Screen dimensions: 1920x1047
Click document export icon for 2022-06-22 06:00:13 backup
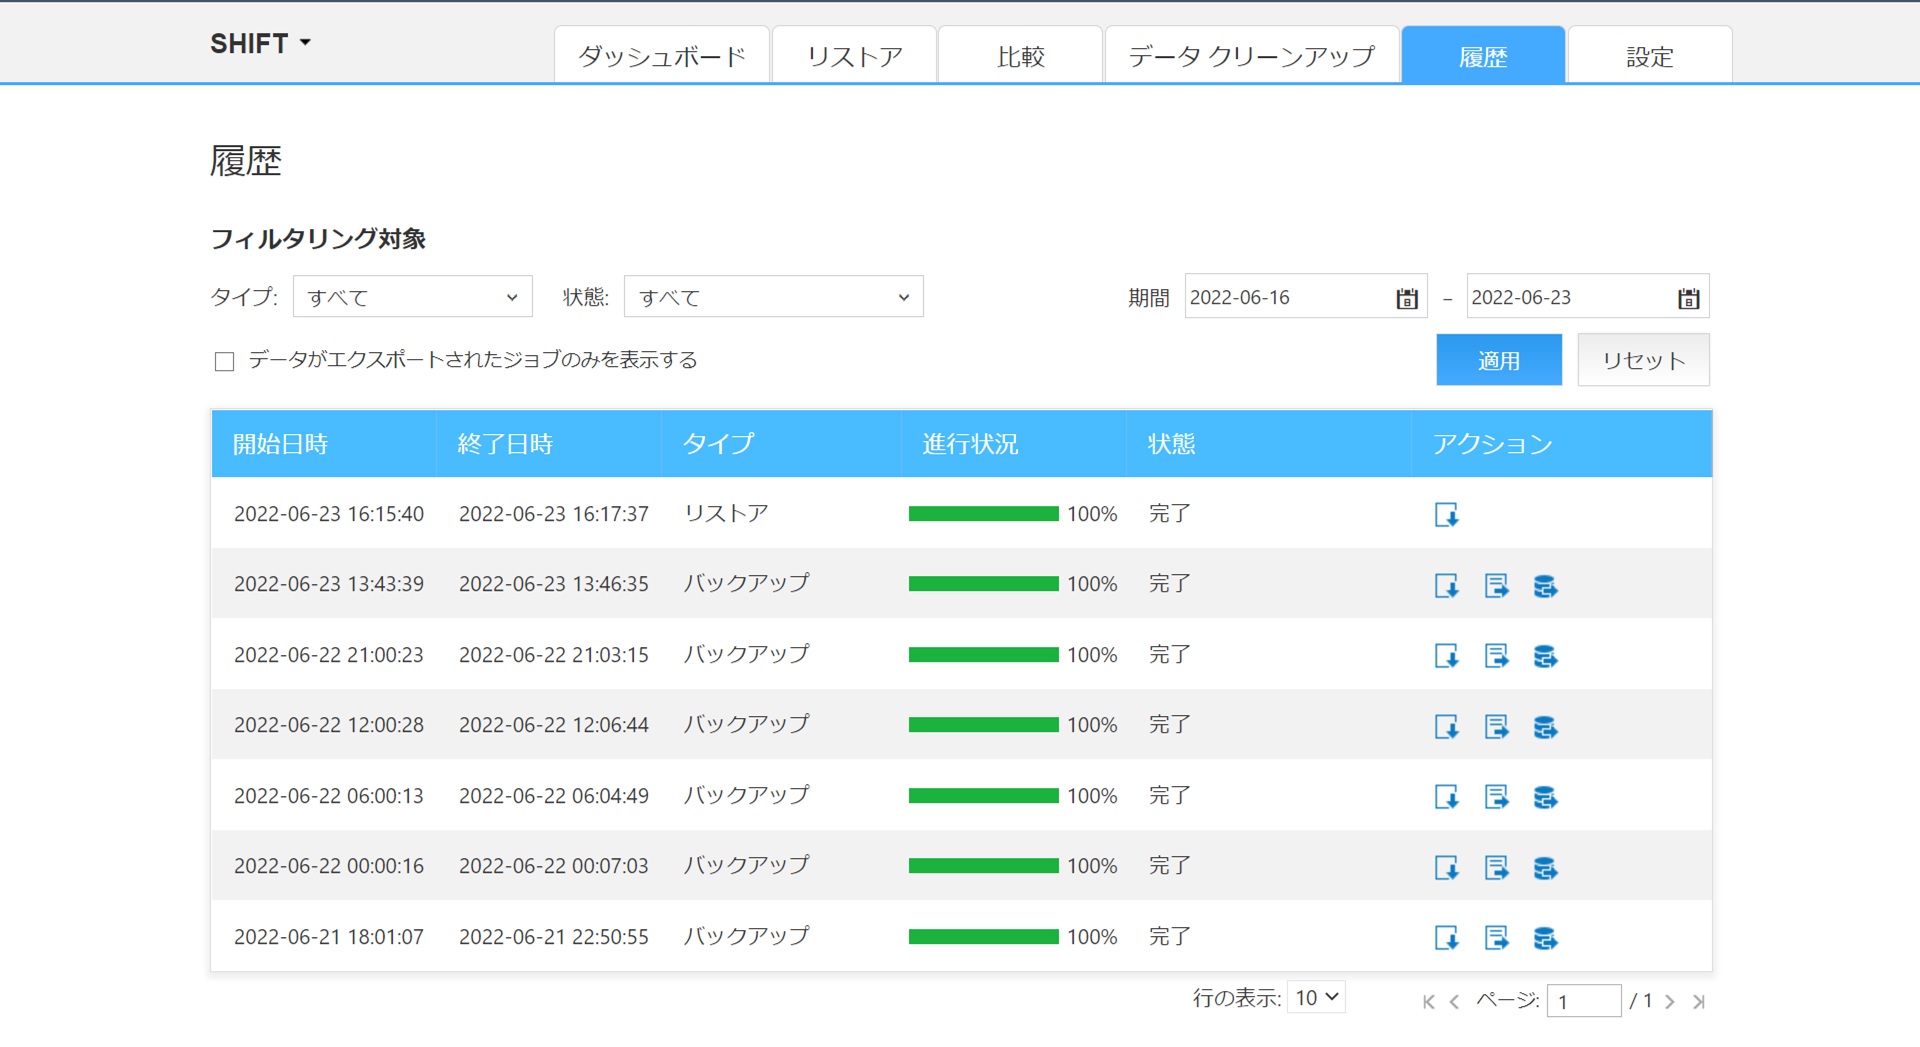click(1496, 796)
